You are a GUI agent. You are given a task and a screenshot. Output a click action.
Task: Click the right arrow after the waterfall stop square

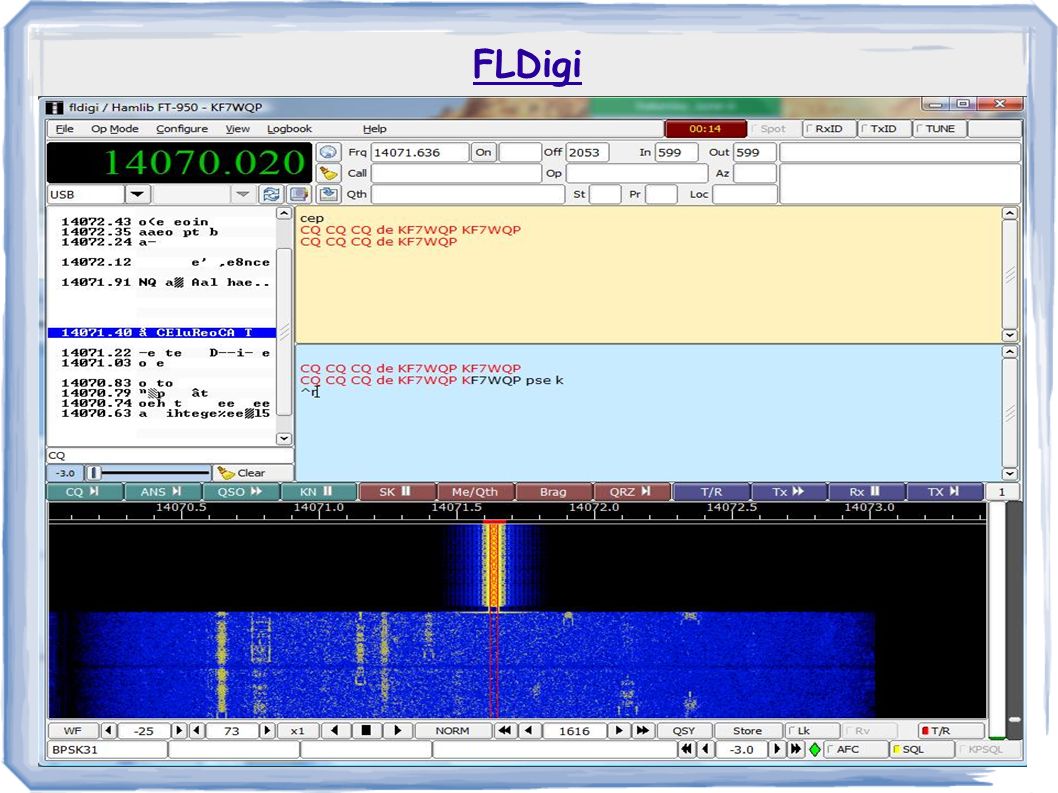pyautogui.click(x=397, y=730)
